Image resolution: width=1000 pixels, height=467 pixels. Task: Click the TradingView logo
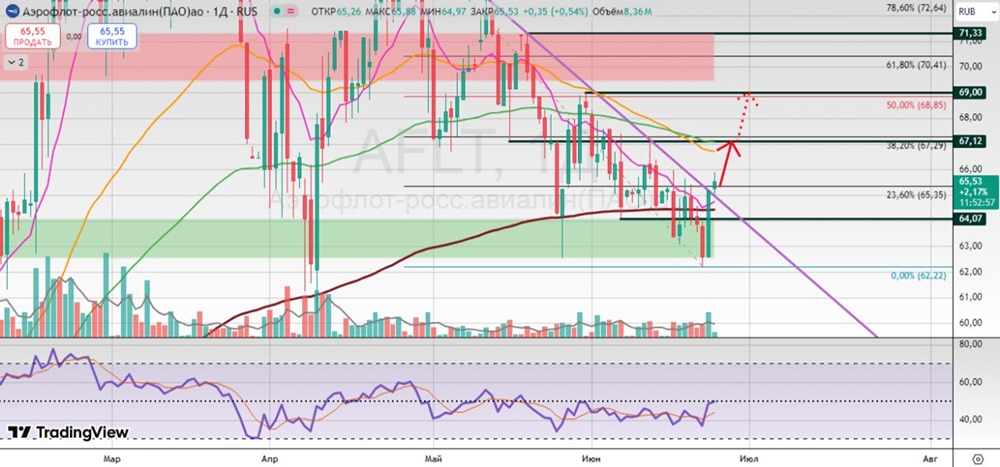point(68,432)
